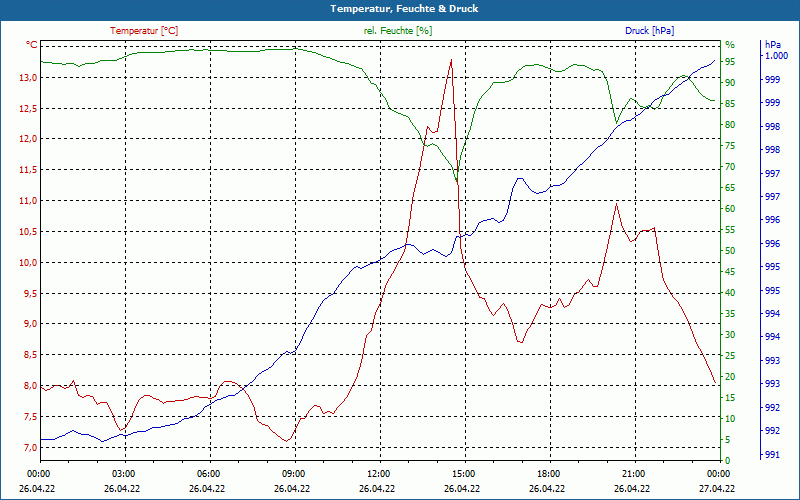Click the temperature axis value 12,5
Screen dimensions: 800x500
click(x=29, y=108)
